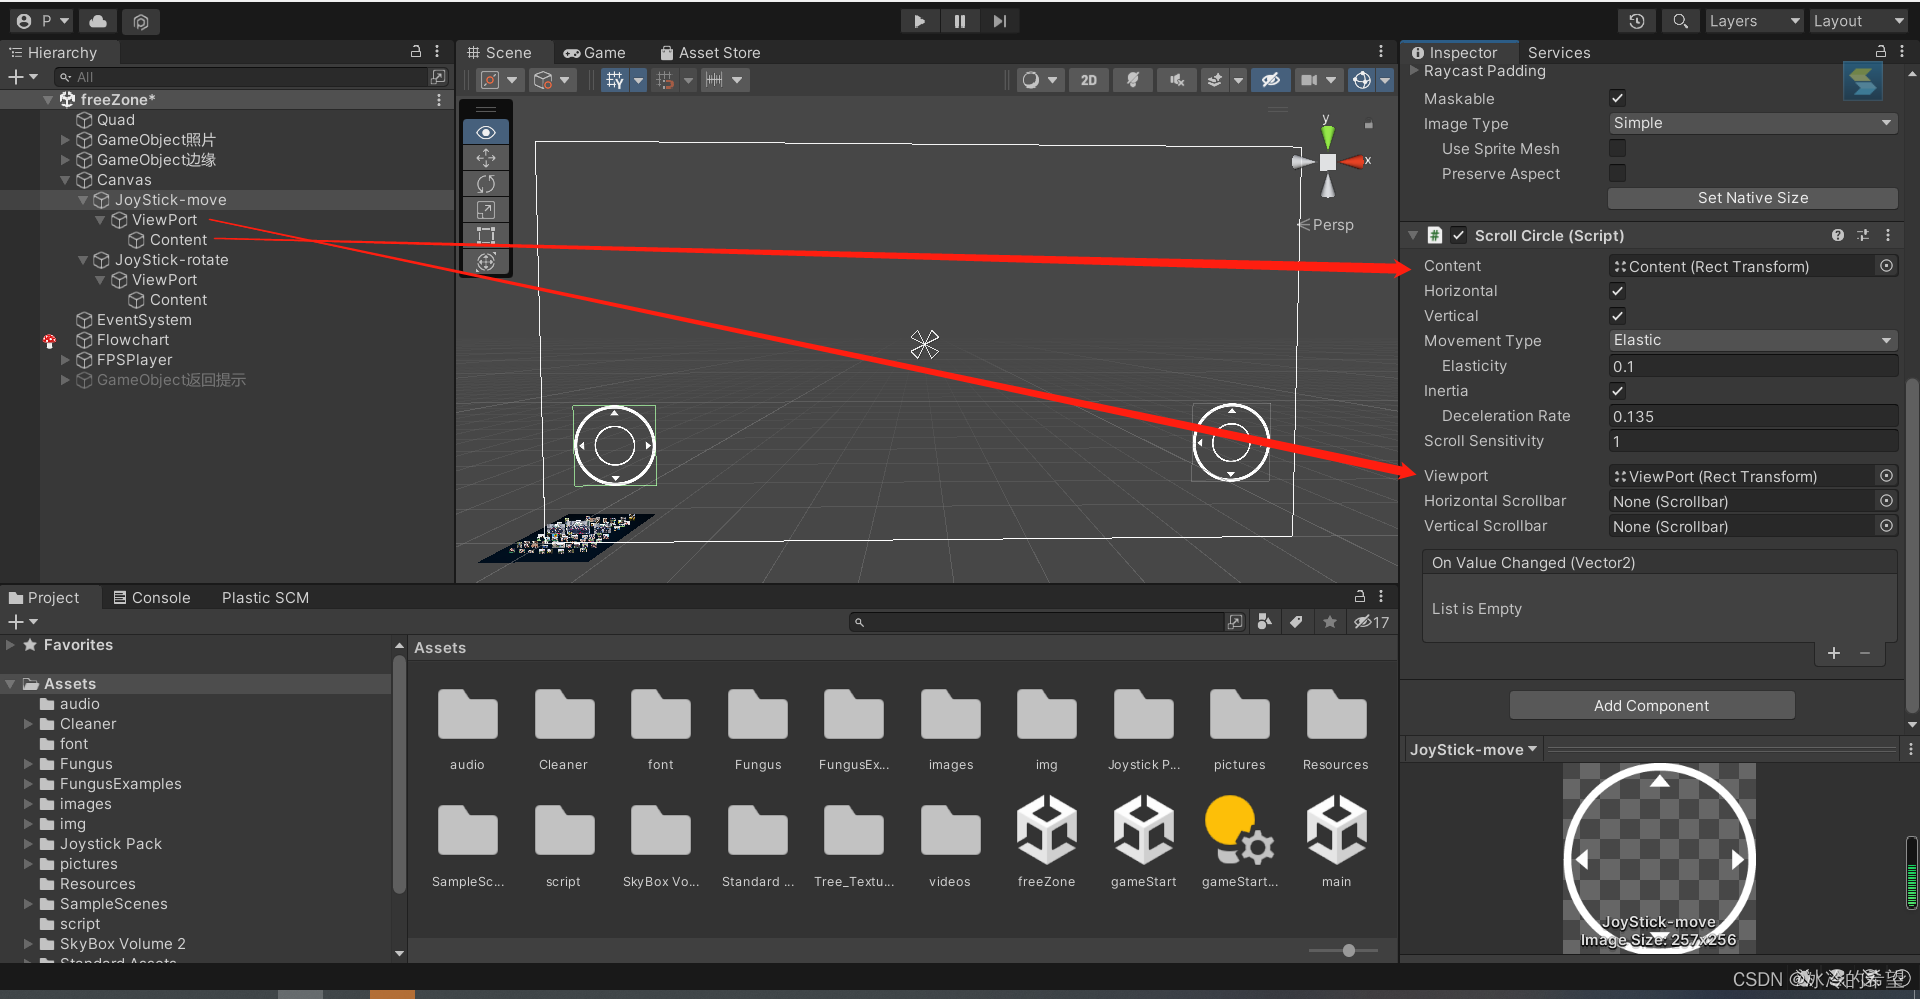Viewport: 1920px width, 999px height.
Task: Switch to the Services tab
Action: point(1558,52)
